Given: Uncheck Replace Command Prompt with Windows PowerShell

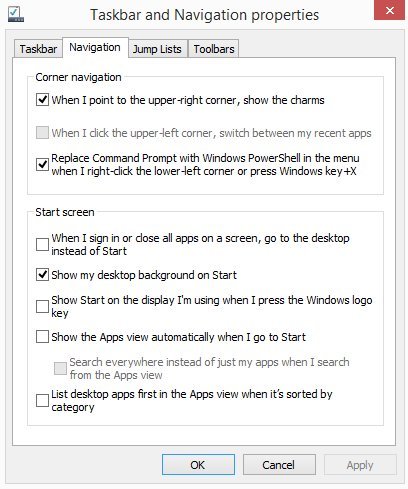Looking at the screenshot, I should point(42,164).
